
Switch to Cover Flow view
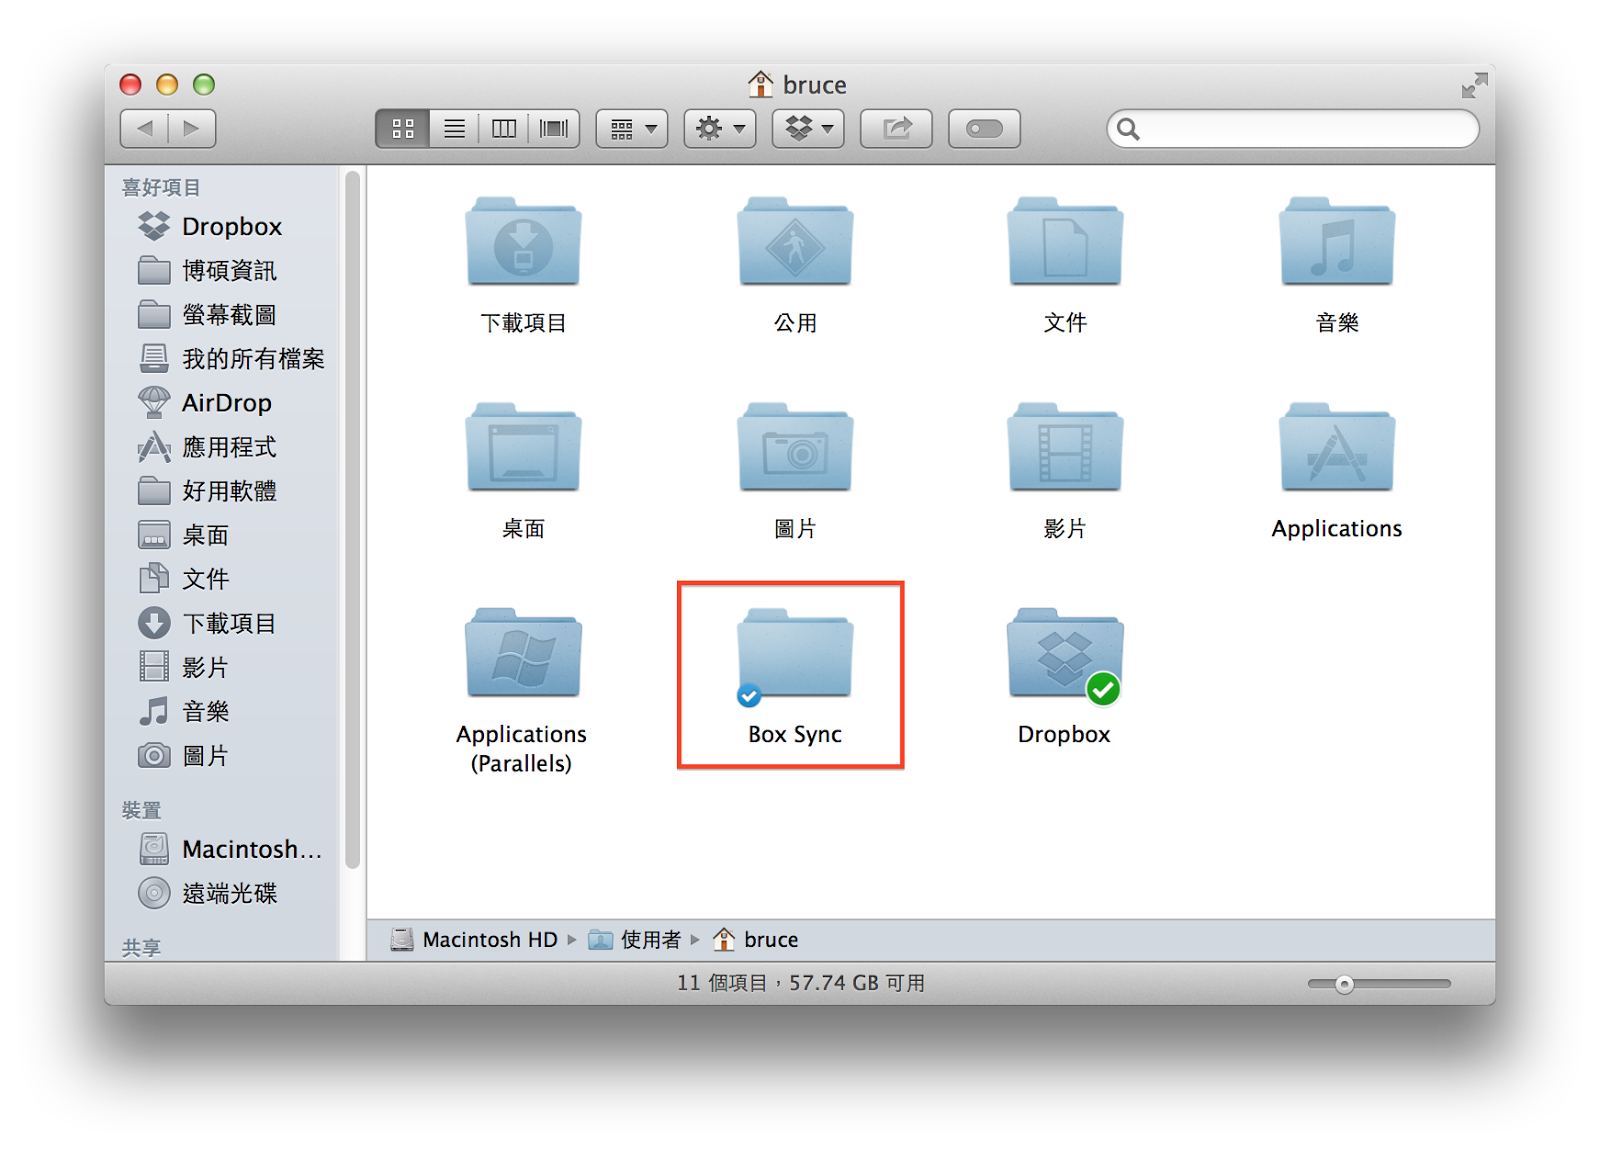[x=554, y=128]
